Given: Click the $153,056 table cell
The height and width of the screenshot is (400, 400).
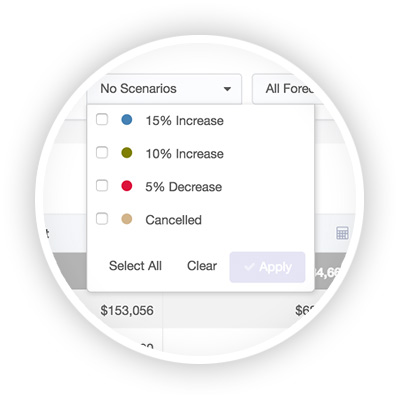Looking at the screenshot, I should coord(127,310).
